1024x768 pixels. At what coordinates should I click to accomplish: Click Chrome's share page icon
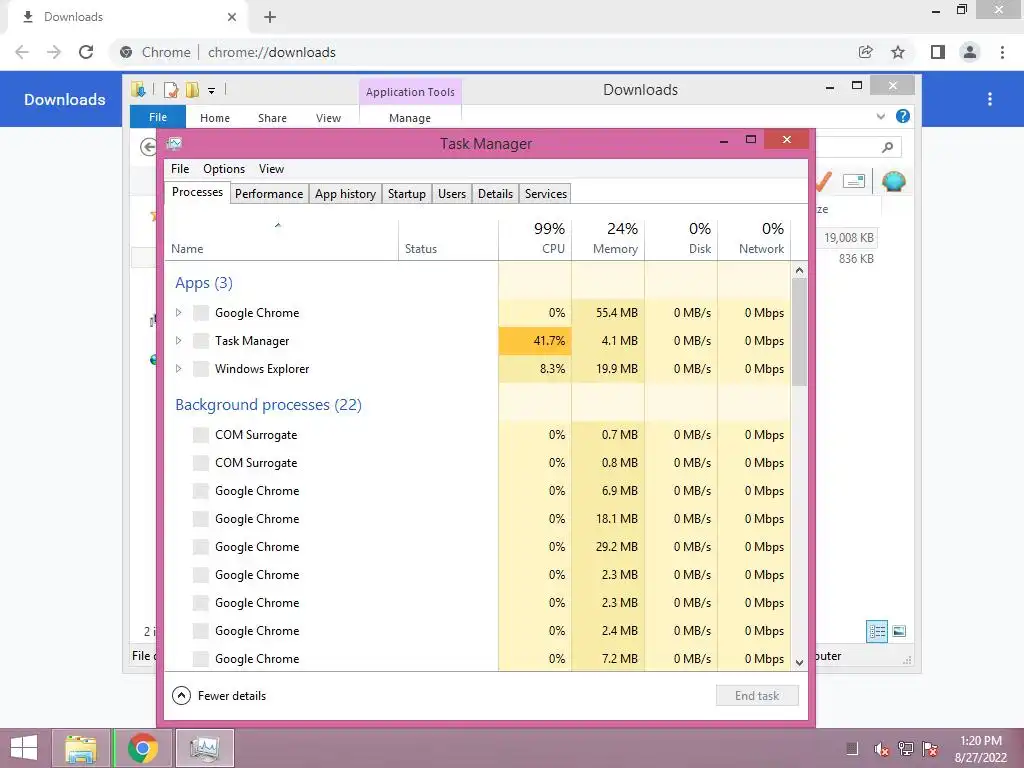(x=865, y=52)
